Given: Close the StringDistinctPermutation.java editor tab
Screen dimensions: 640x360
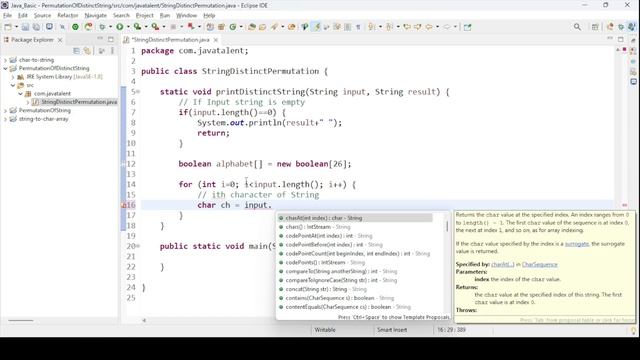Looking at the screenshot, I should [216, 40].
